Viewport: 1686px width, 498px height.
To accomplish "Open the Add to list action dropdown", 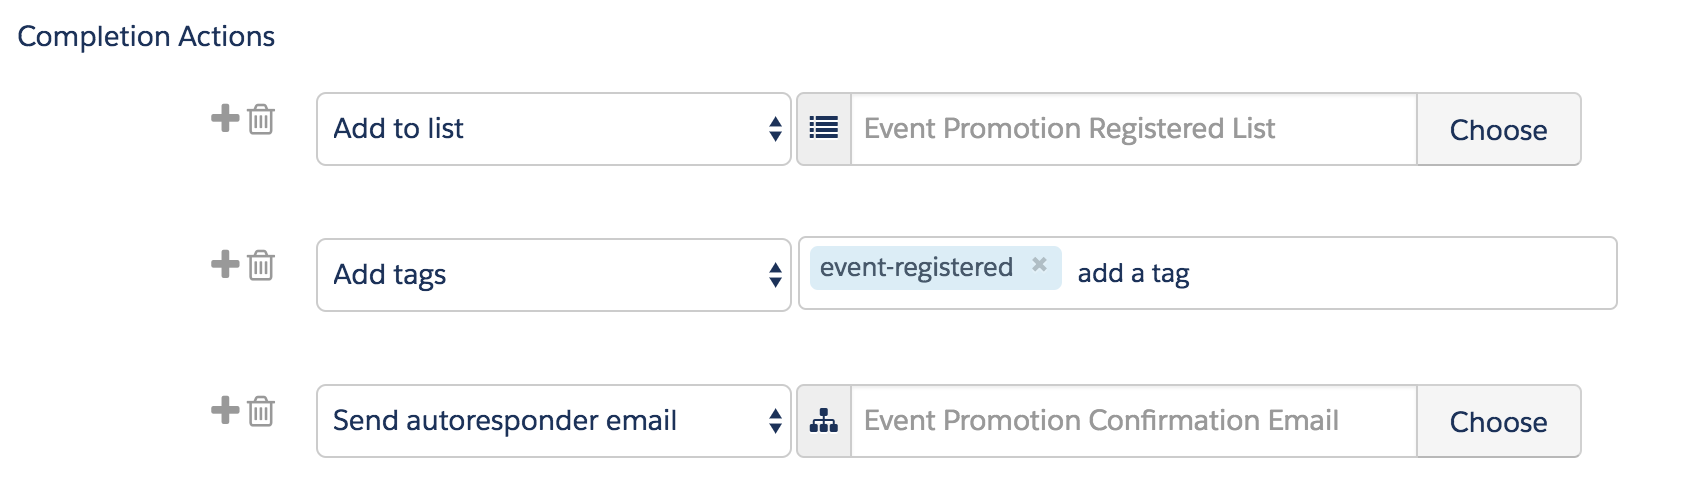I will [554, 129].
